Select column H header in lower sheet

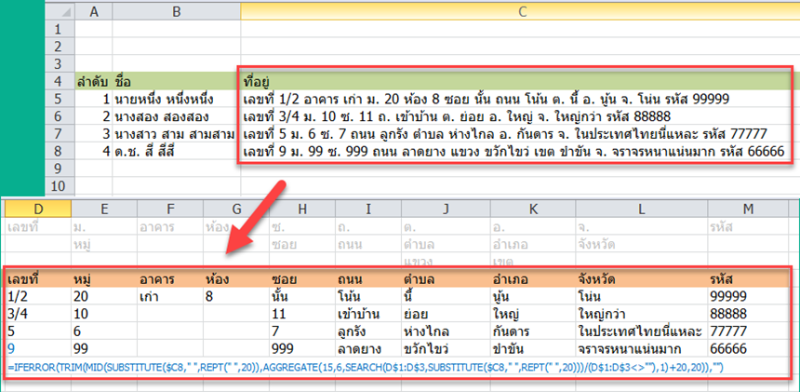[x=302, y=208]
